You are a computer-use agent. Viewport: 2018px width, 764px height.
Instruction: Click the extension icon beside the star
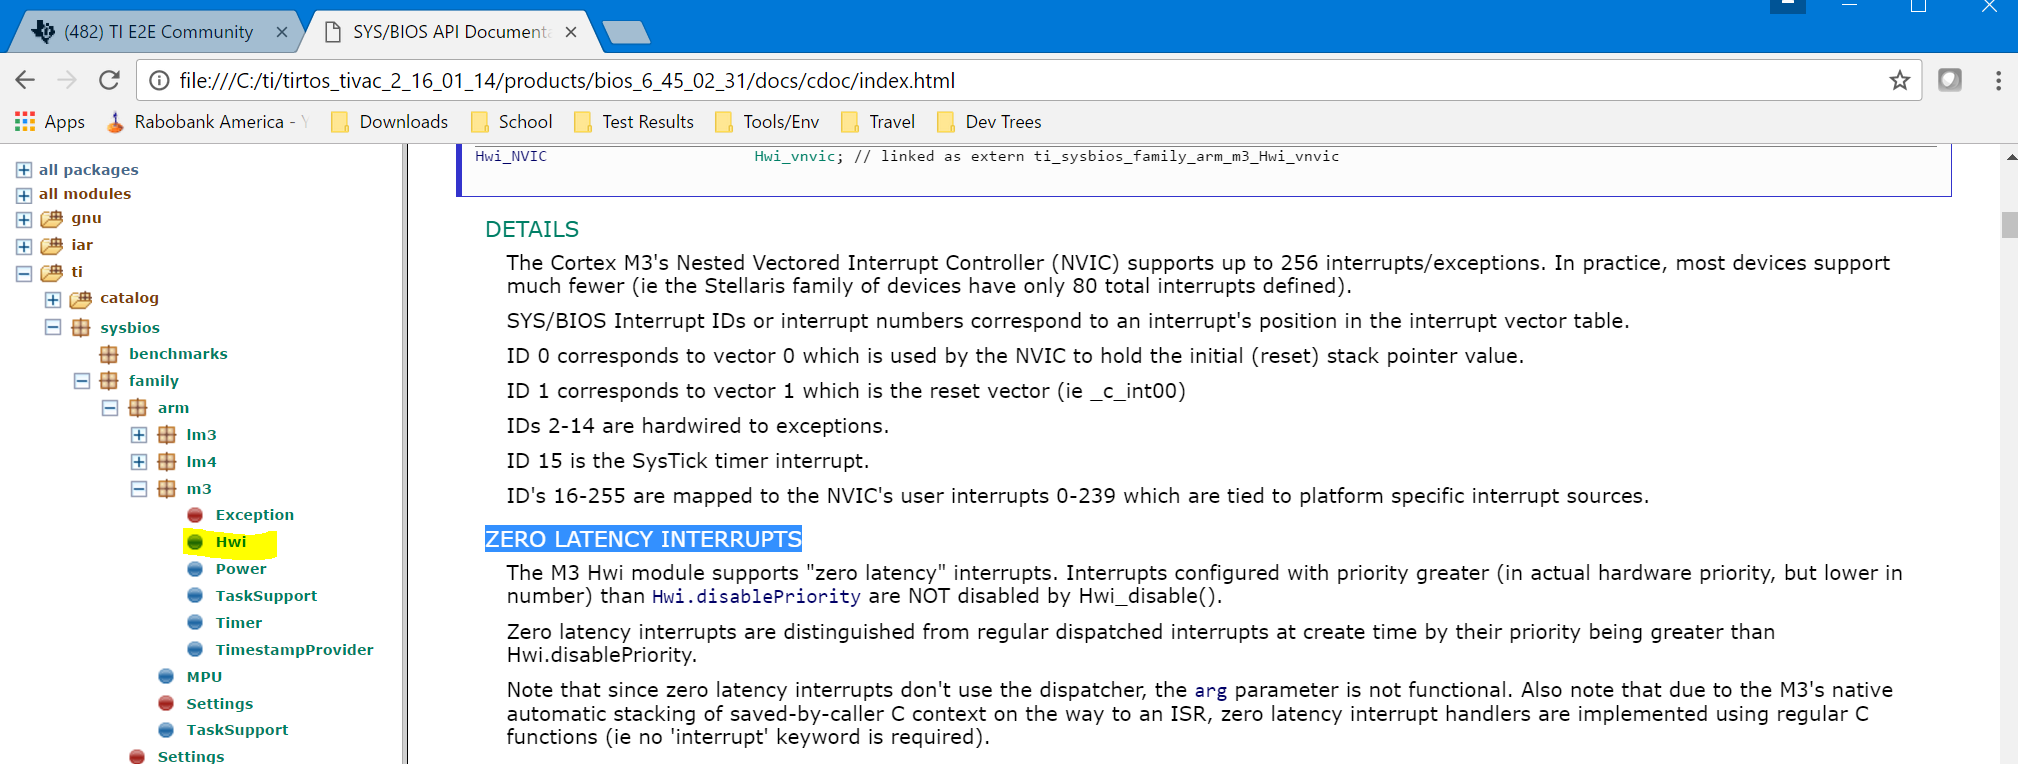1950,80
